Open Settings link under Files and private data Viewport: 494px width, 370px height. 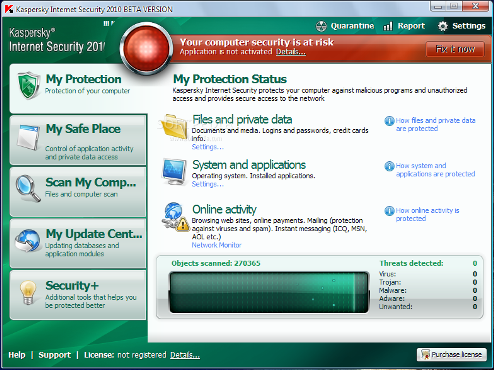coord(207,147)
